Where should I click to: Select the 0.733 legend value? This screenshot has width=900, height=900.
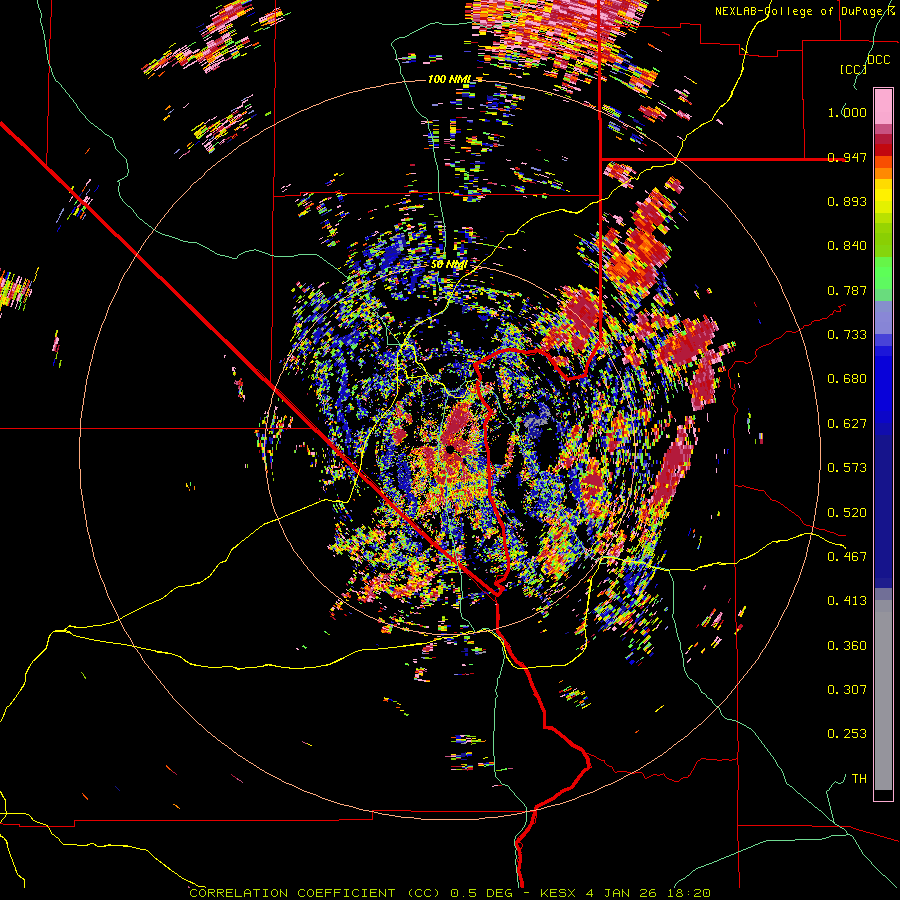coord(847,335)
